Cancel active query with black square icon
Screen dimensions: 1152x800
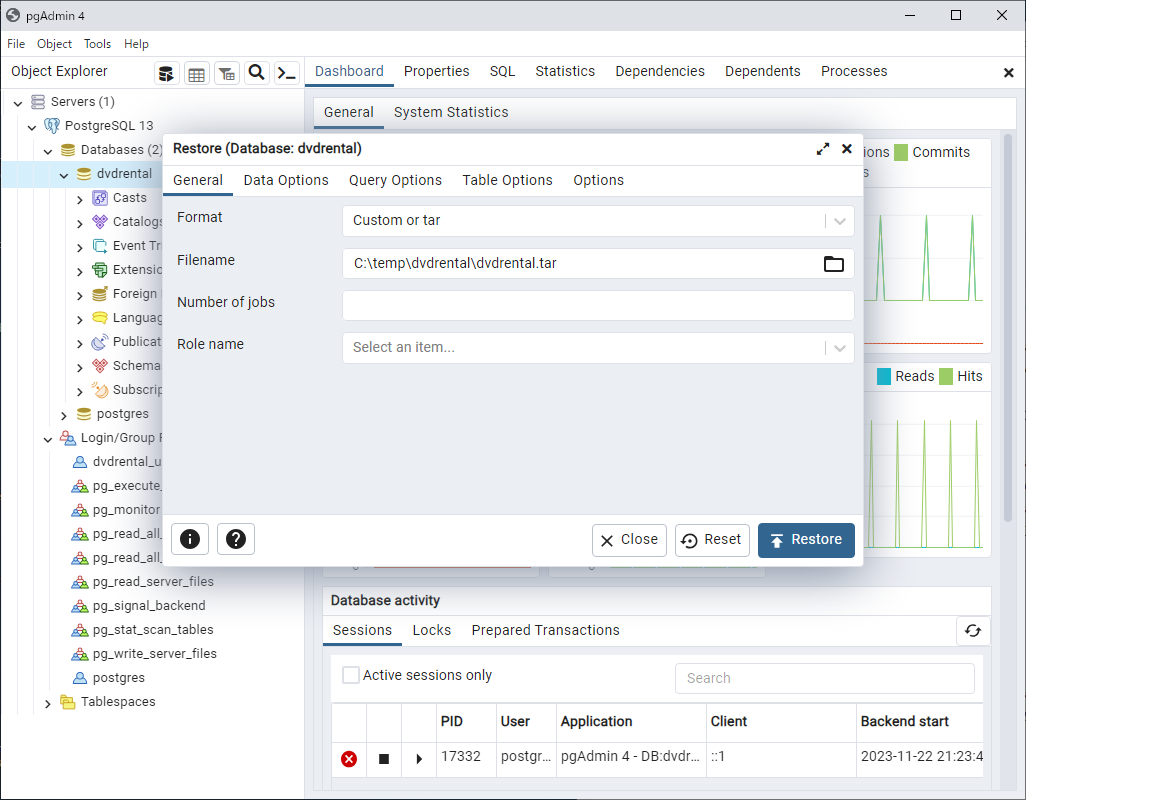click(x=384, y=759)
